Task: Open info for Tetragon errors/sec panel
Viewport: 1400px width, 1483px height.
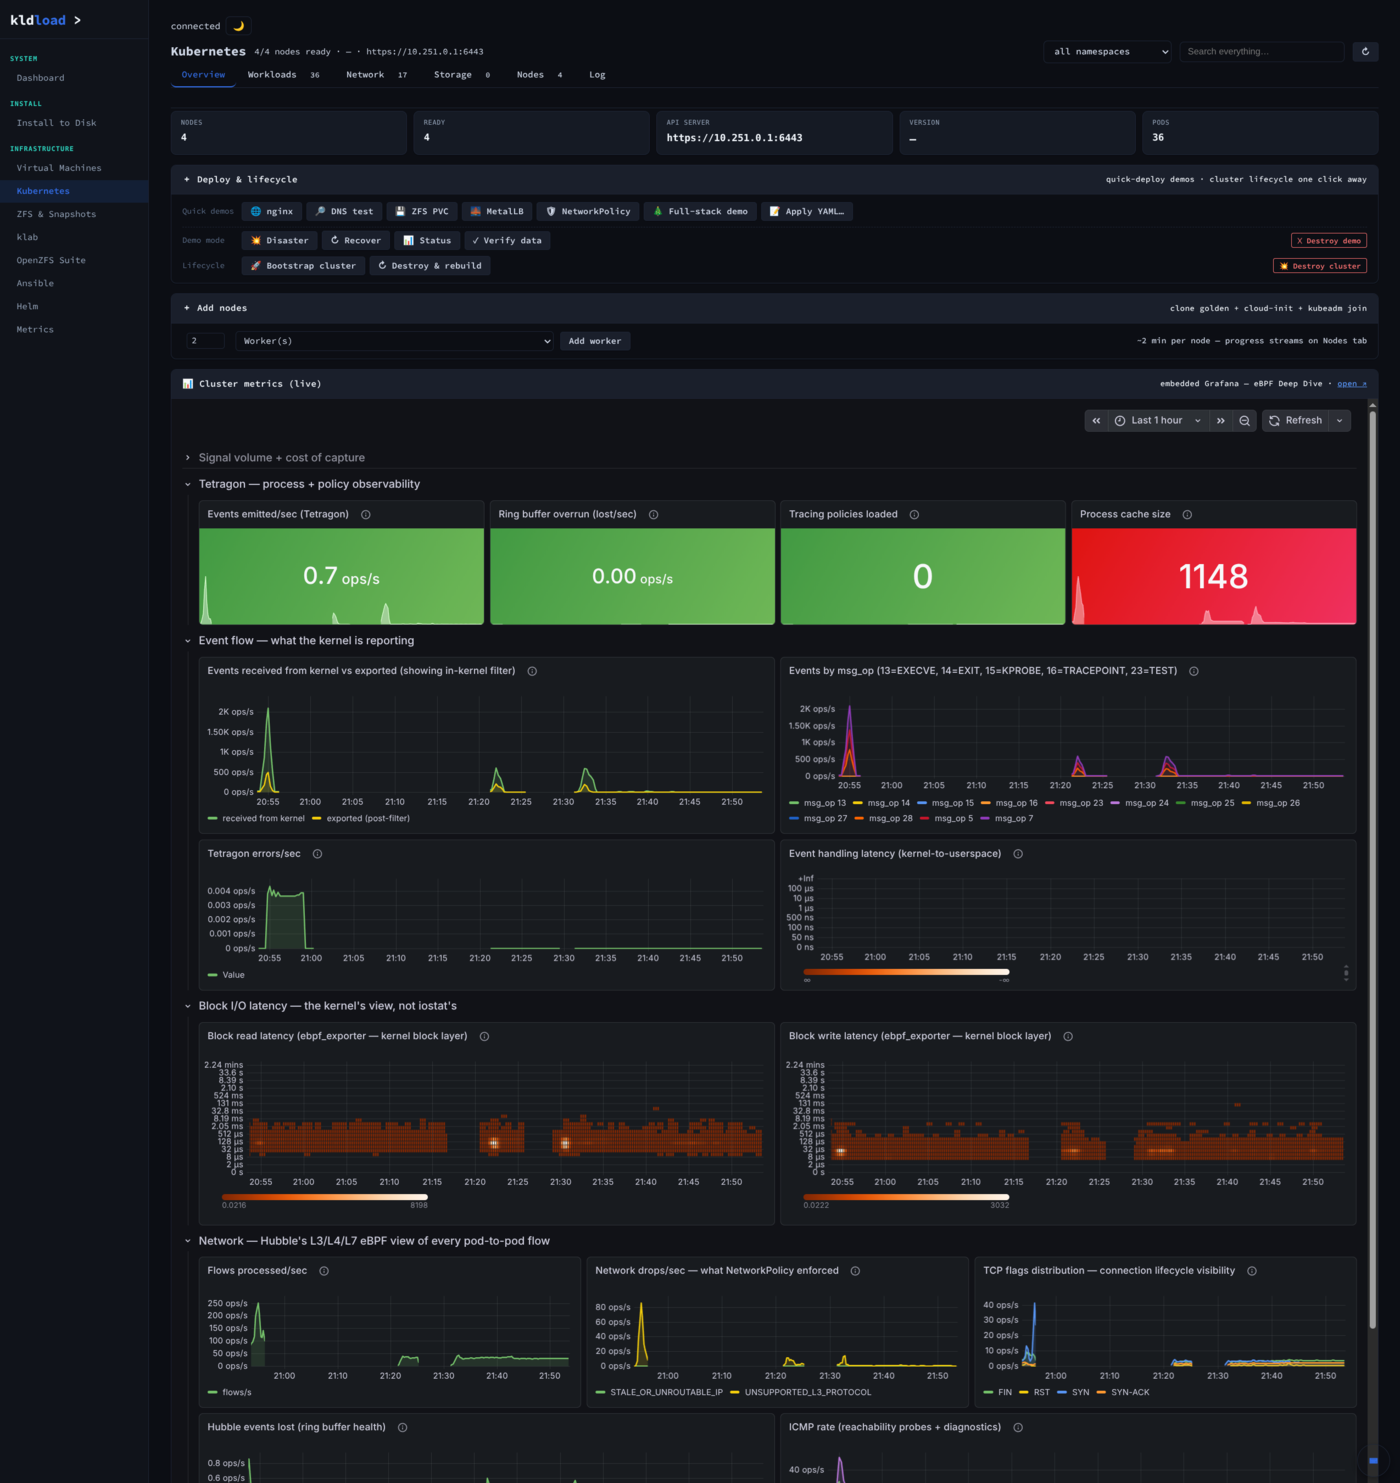Action: (x=317, y=854)
